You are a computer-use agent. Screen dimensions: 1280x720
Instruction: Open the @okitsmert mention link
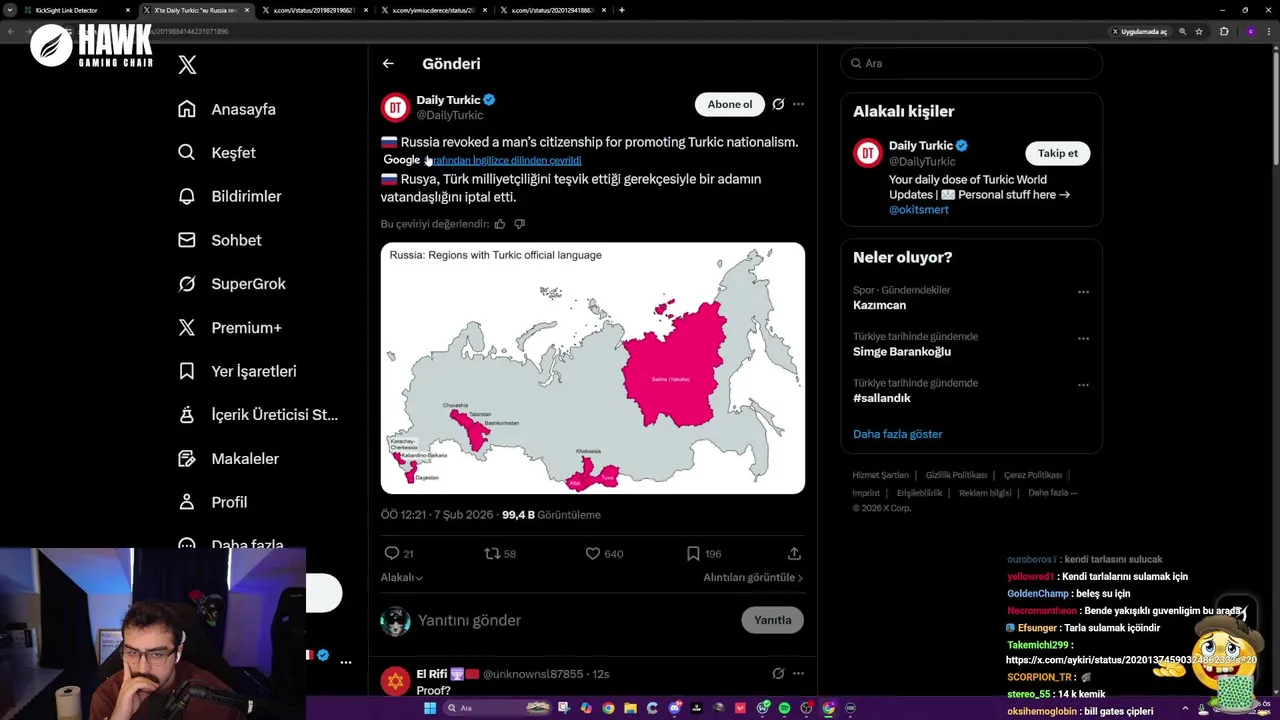click(x=919, y=210)
